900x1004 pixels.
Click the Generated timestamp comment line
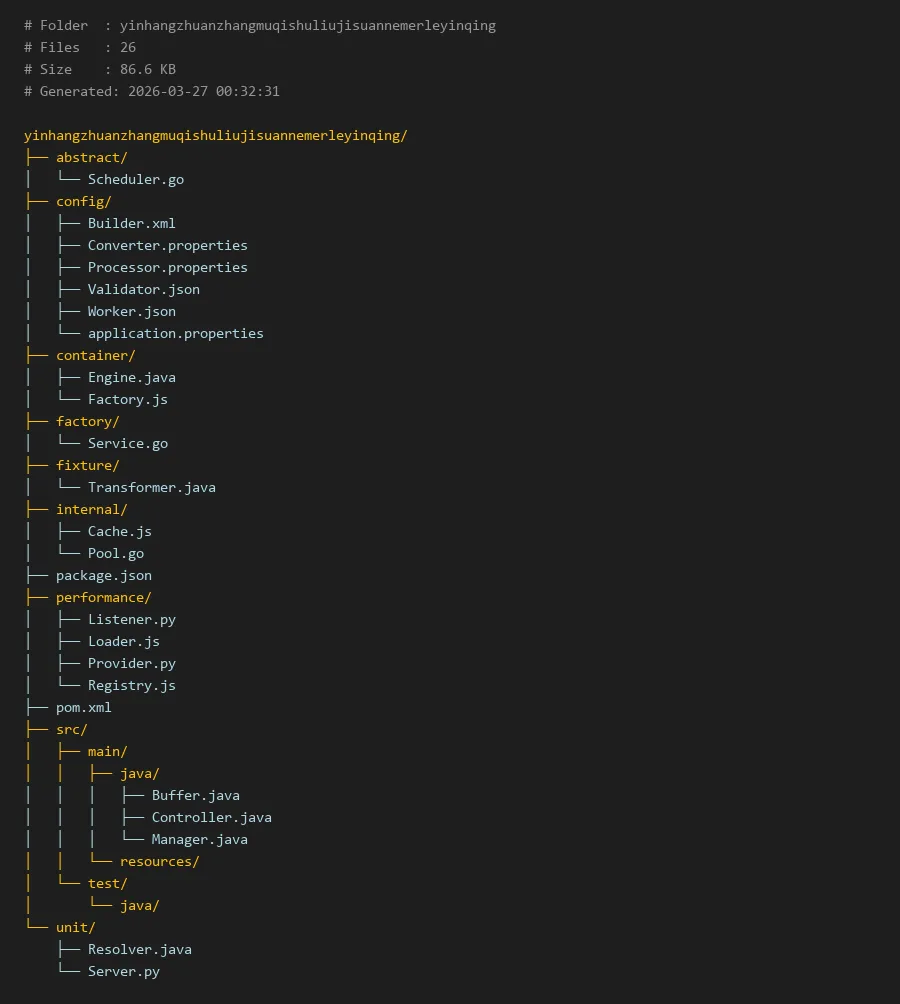click(151, 91)
